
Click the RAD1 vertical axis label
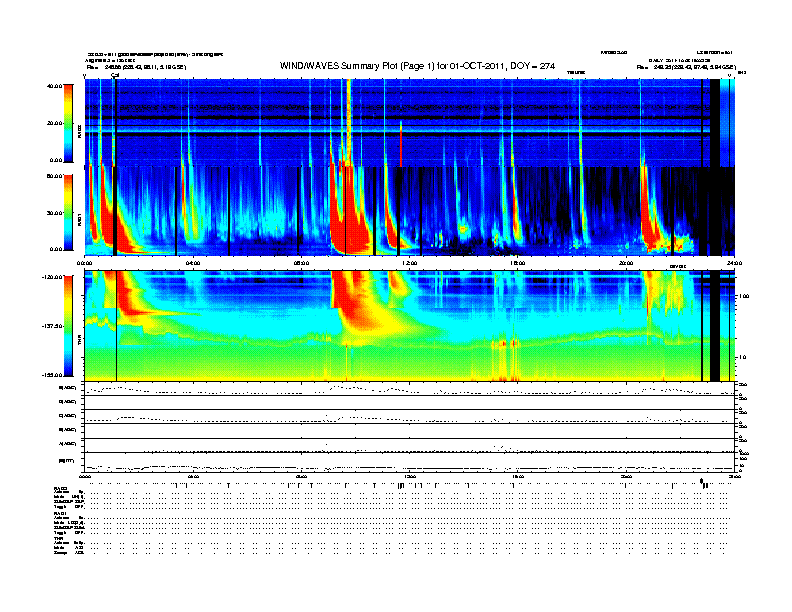pos(80,218)
